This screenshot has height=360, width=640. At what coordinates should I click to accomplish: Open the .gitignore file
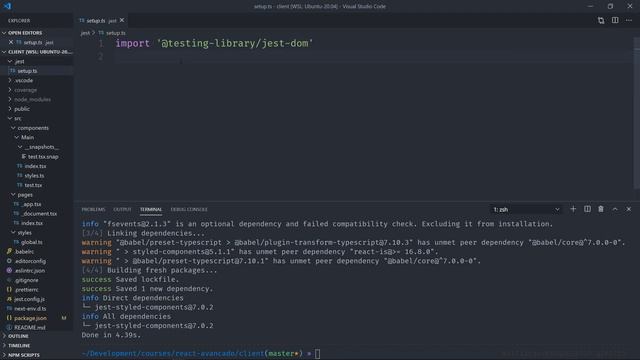click(x=37, y=280)
